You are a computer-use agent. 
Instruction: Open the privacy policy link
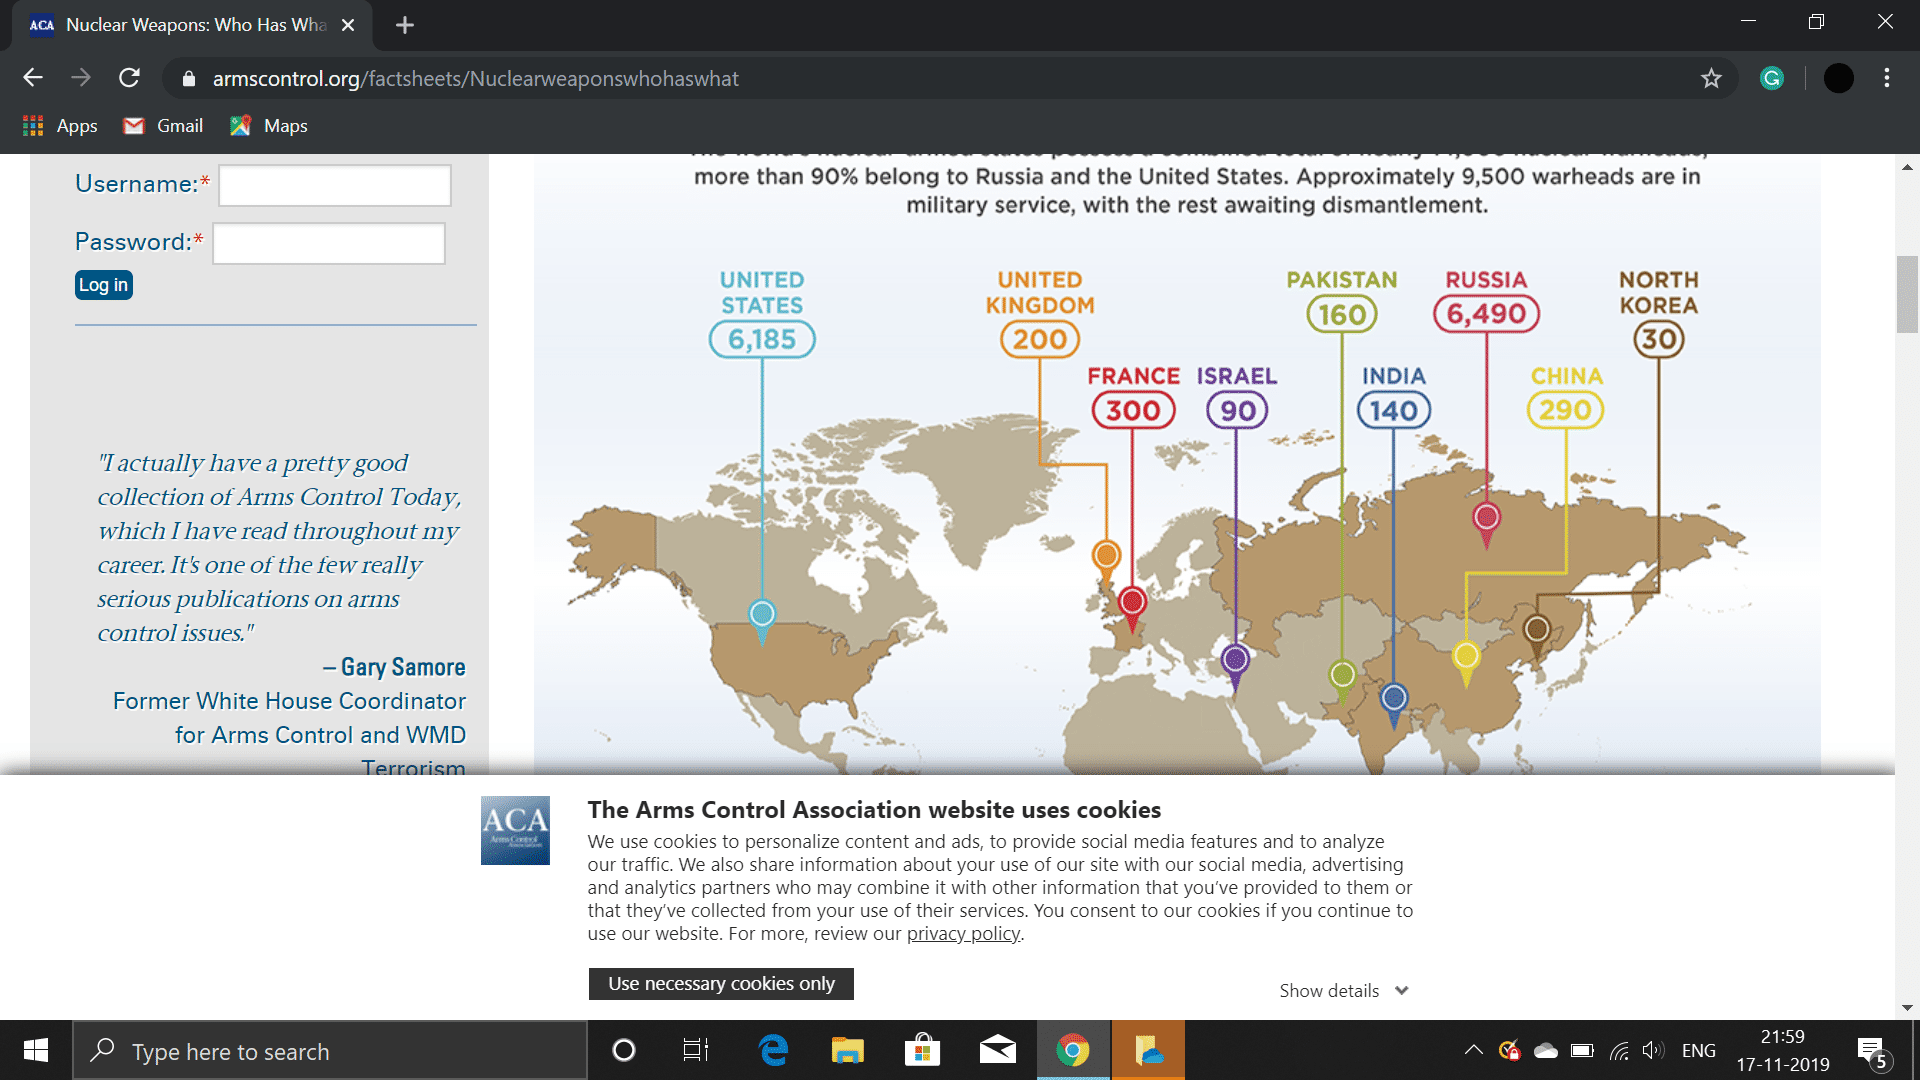click(963, 933)
